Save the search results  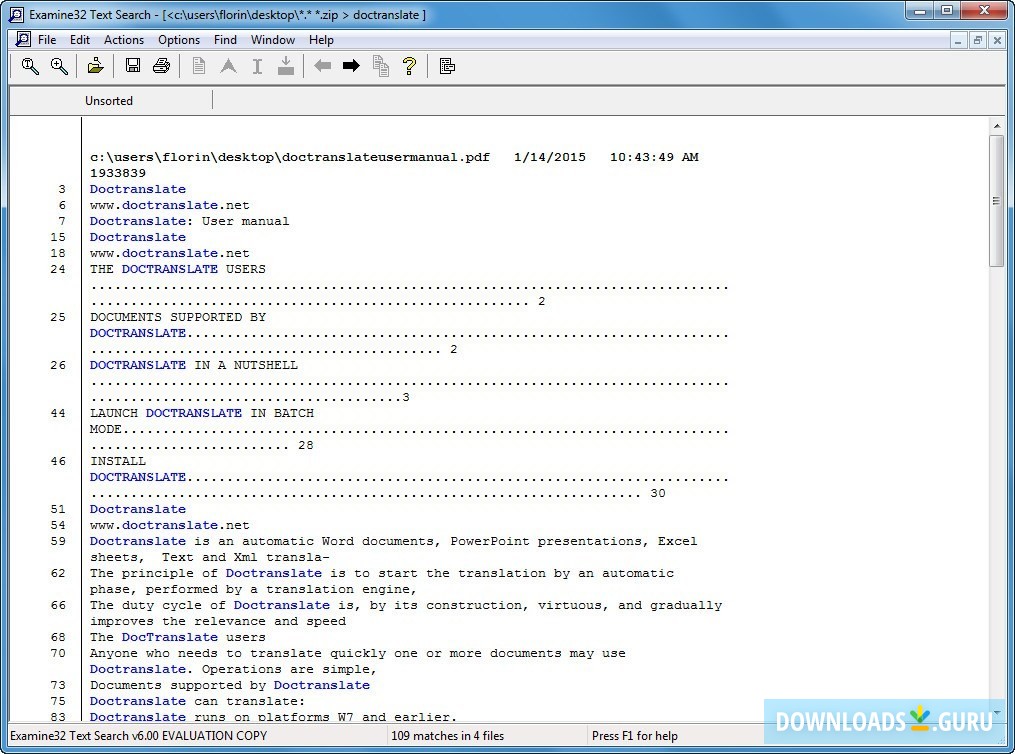point(132,66)
